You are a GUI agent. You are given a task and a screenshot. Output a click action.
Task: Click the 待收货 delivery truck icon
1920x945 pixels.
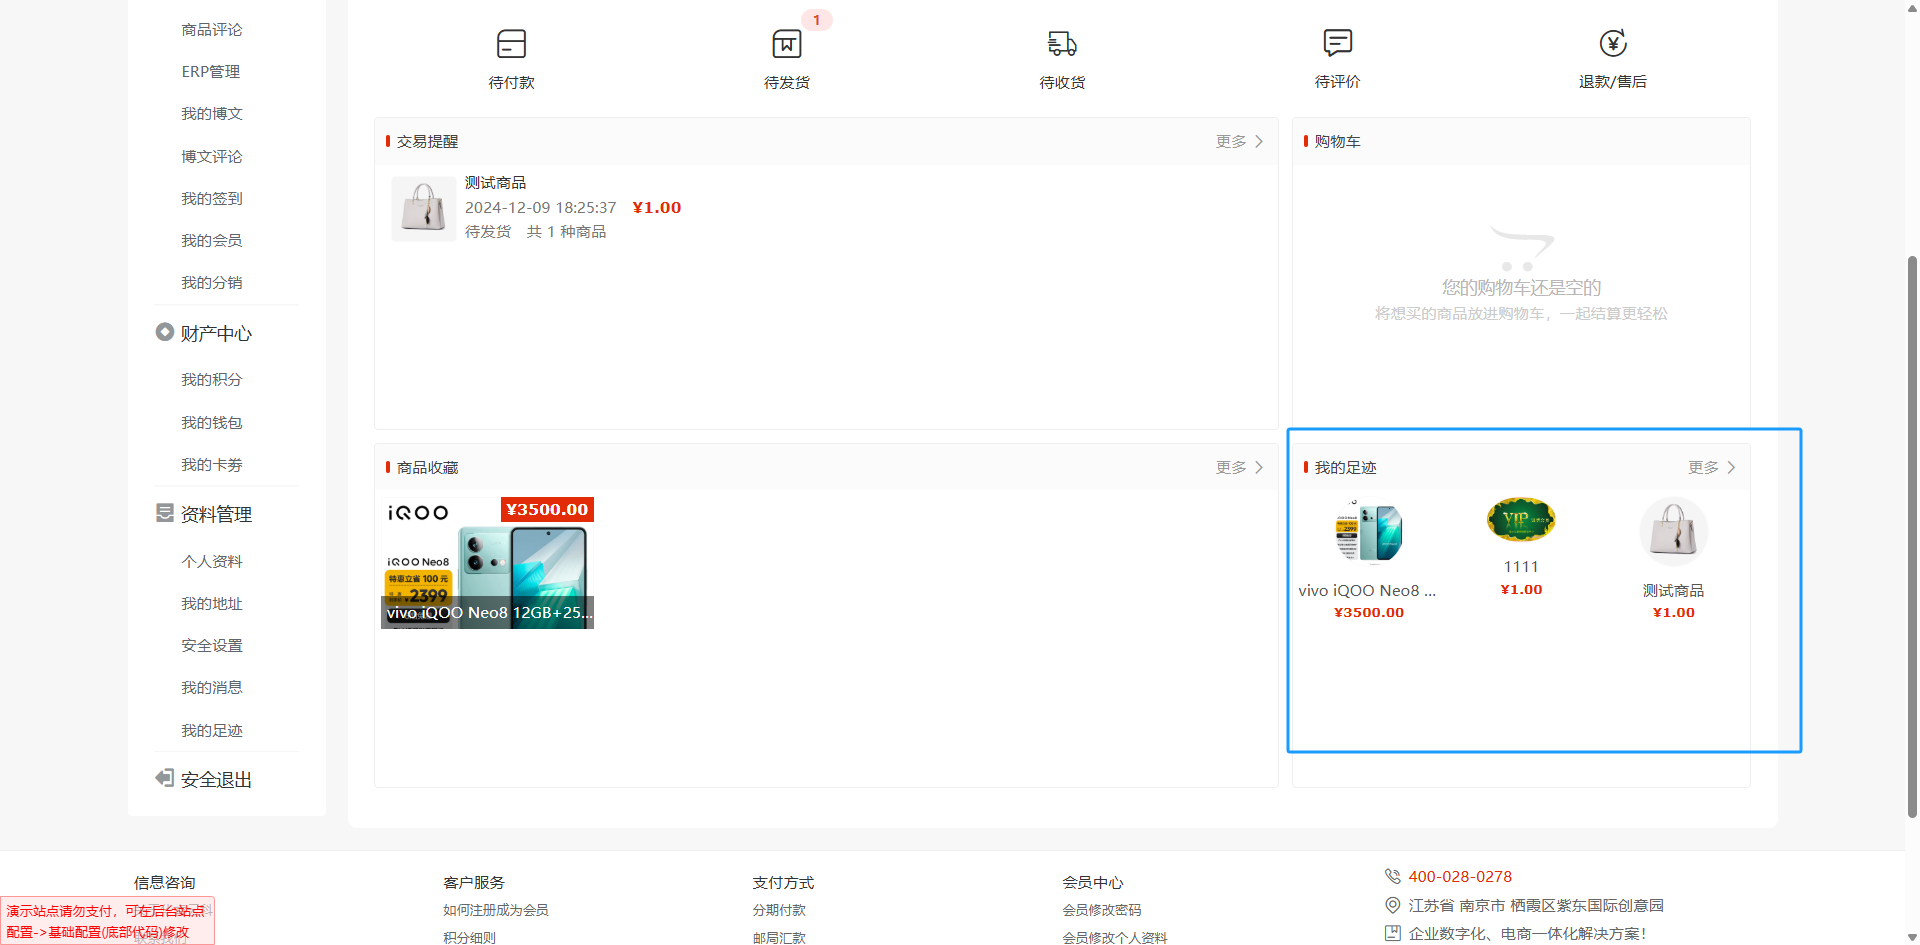[x=1062, y=44]
